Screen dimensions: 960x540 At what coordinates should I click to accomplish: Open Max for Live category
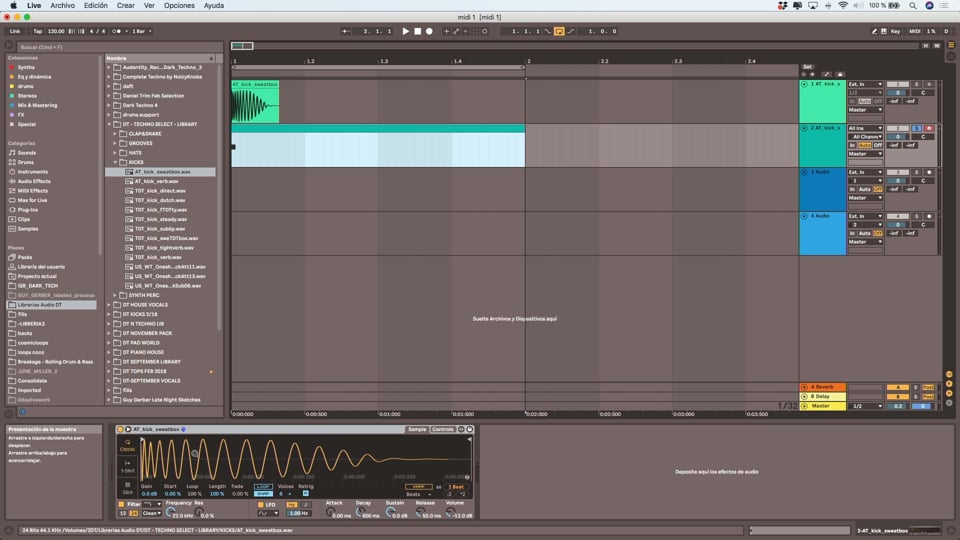point(32,200)
